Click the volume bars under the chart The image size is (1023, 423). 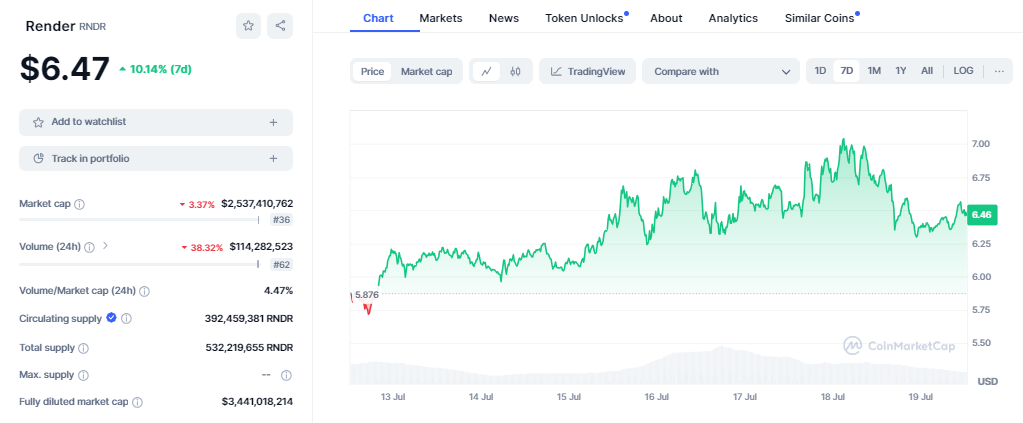click(x=659, y=367)
